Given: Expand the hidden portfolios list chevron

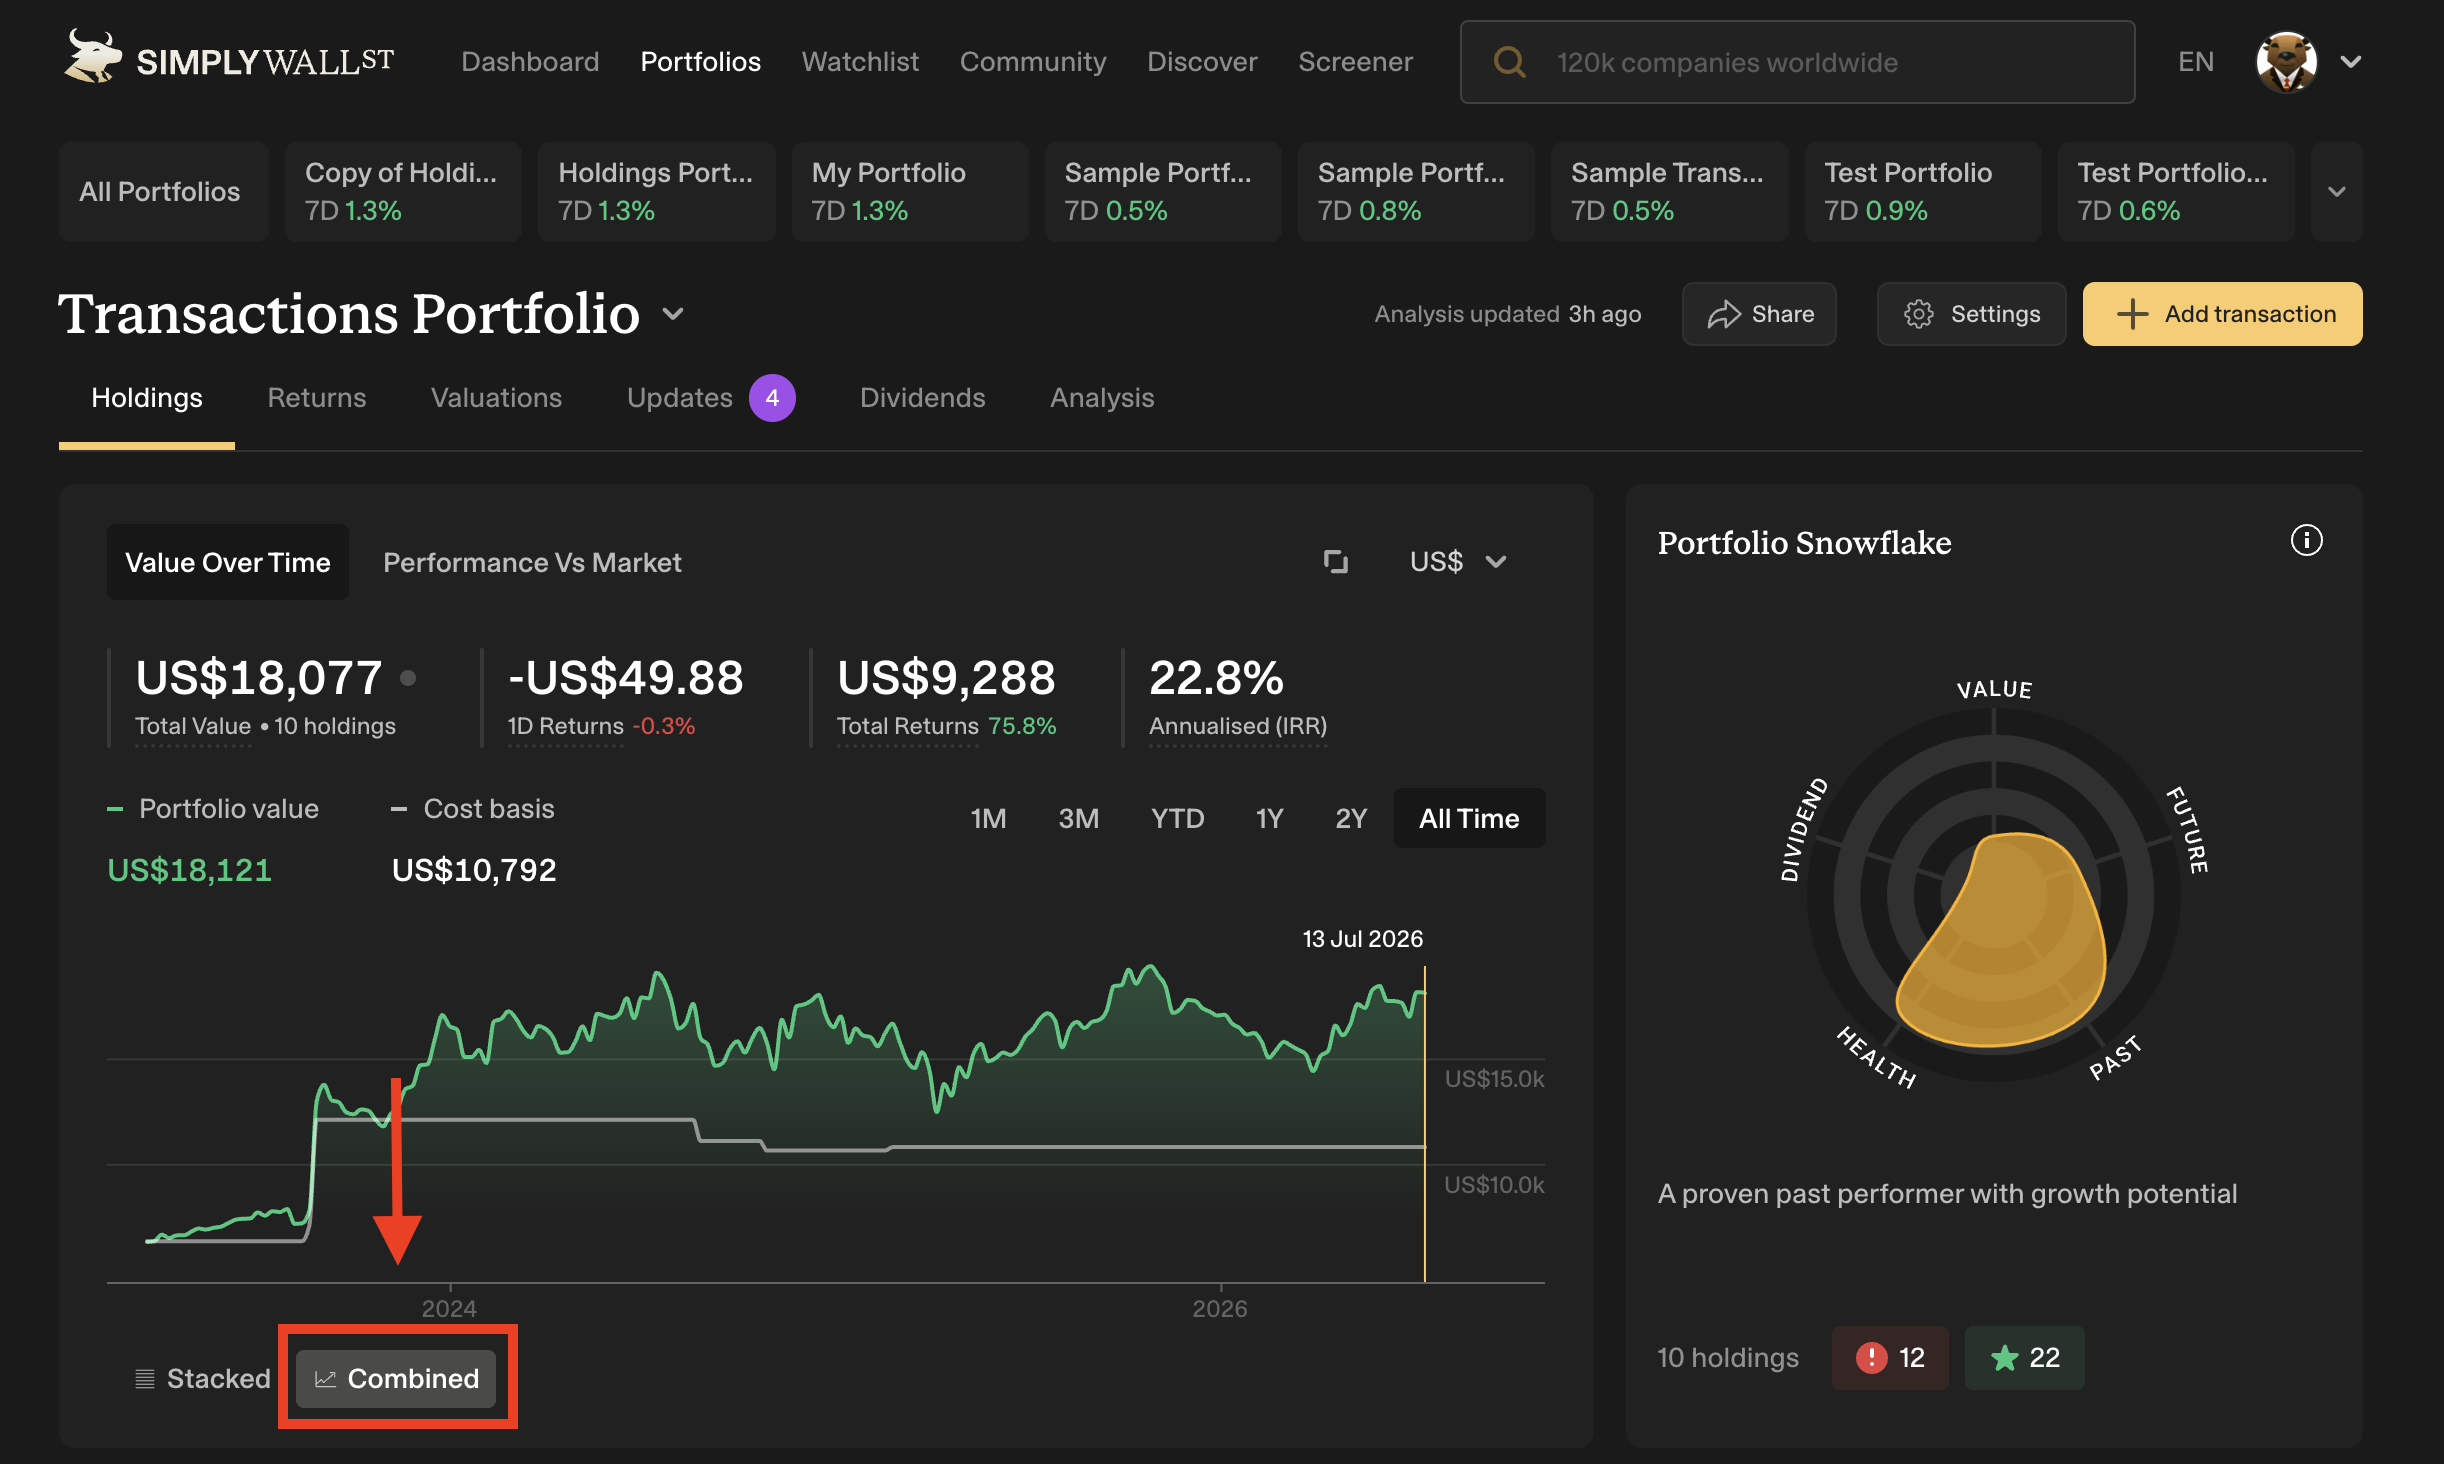Looking at the screenshot, I should (x=2336, y=191).
